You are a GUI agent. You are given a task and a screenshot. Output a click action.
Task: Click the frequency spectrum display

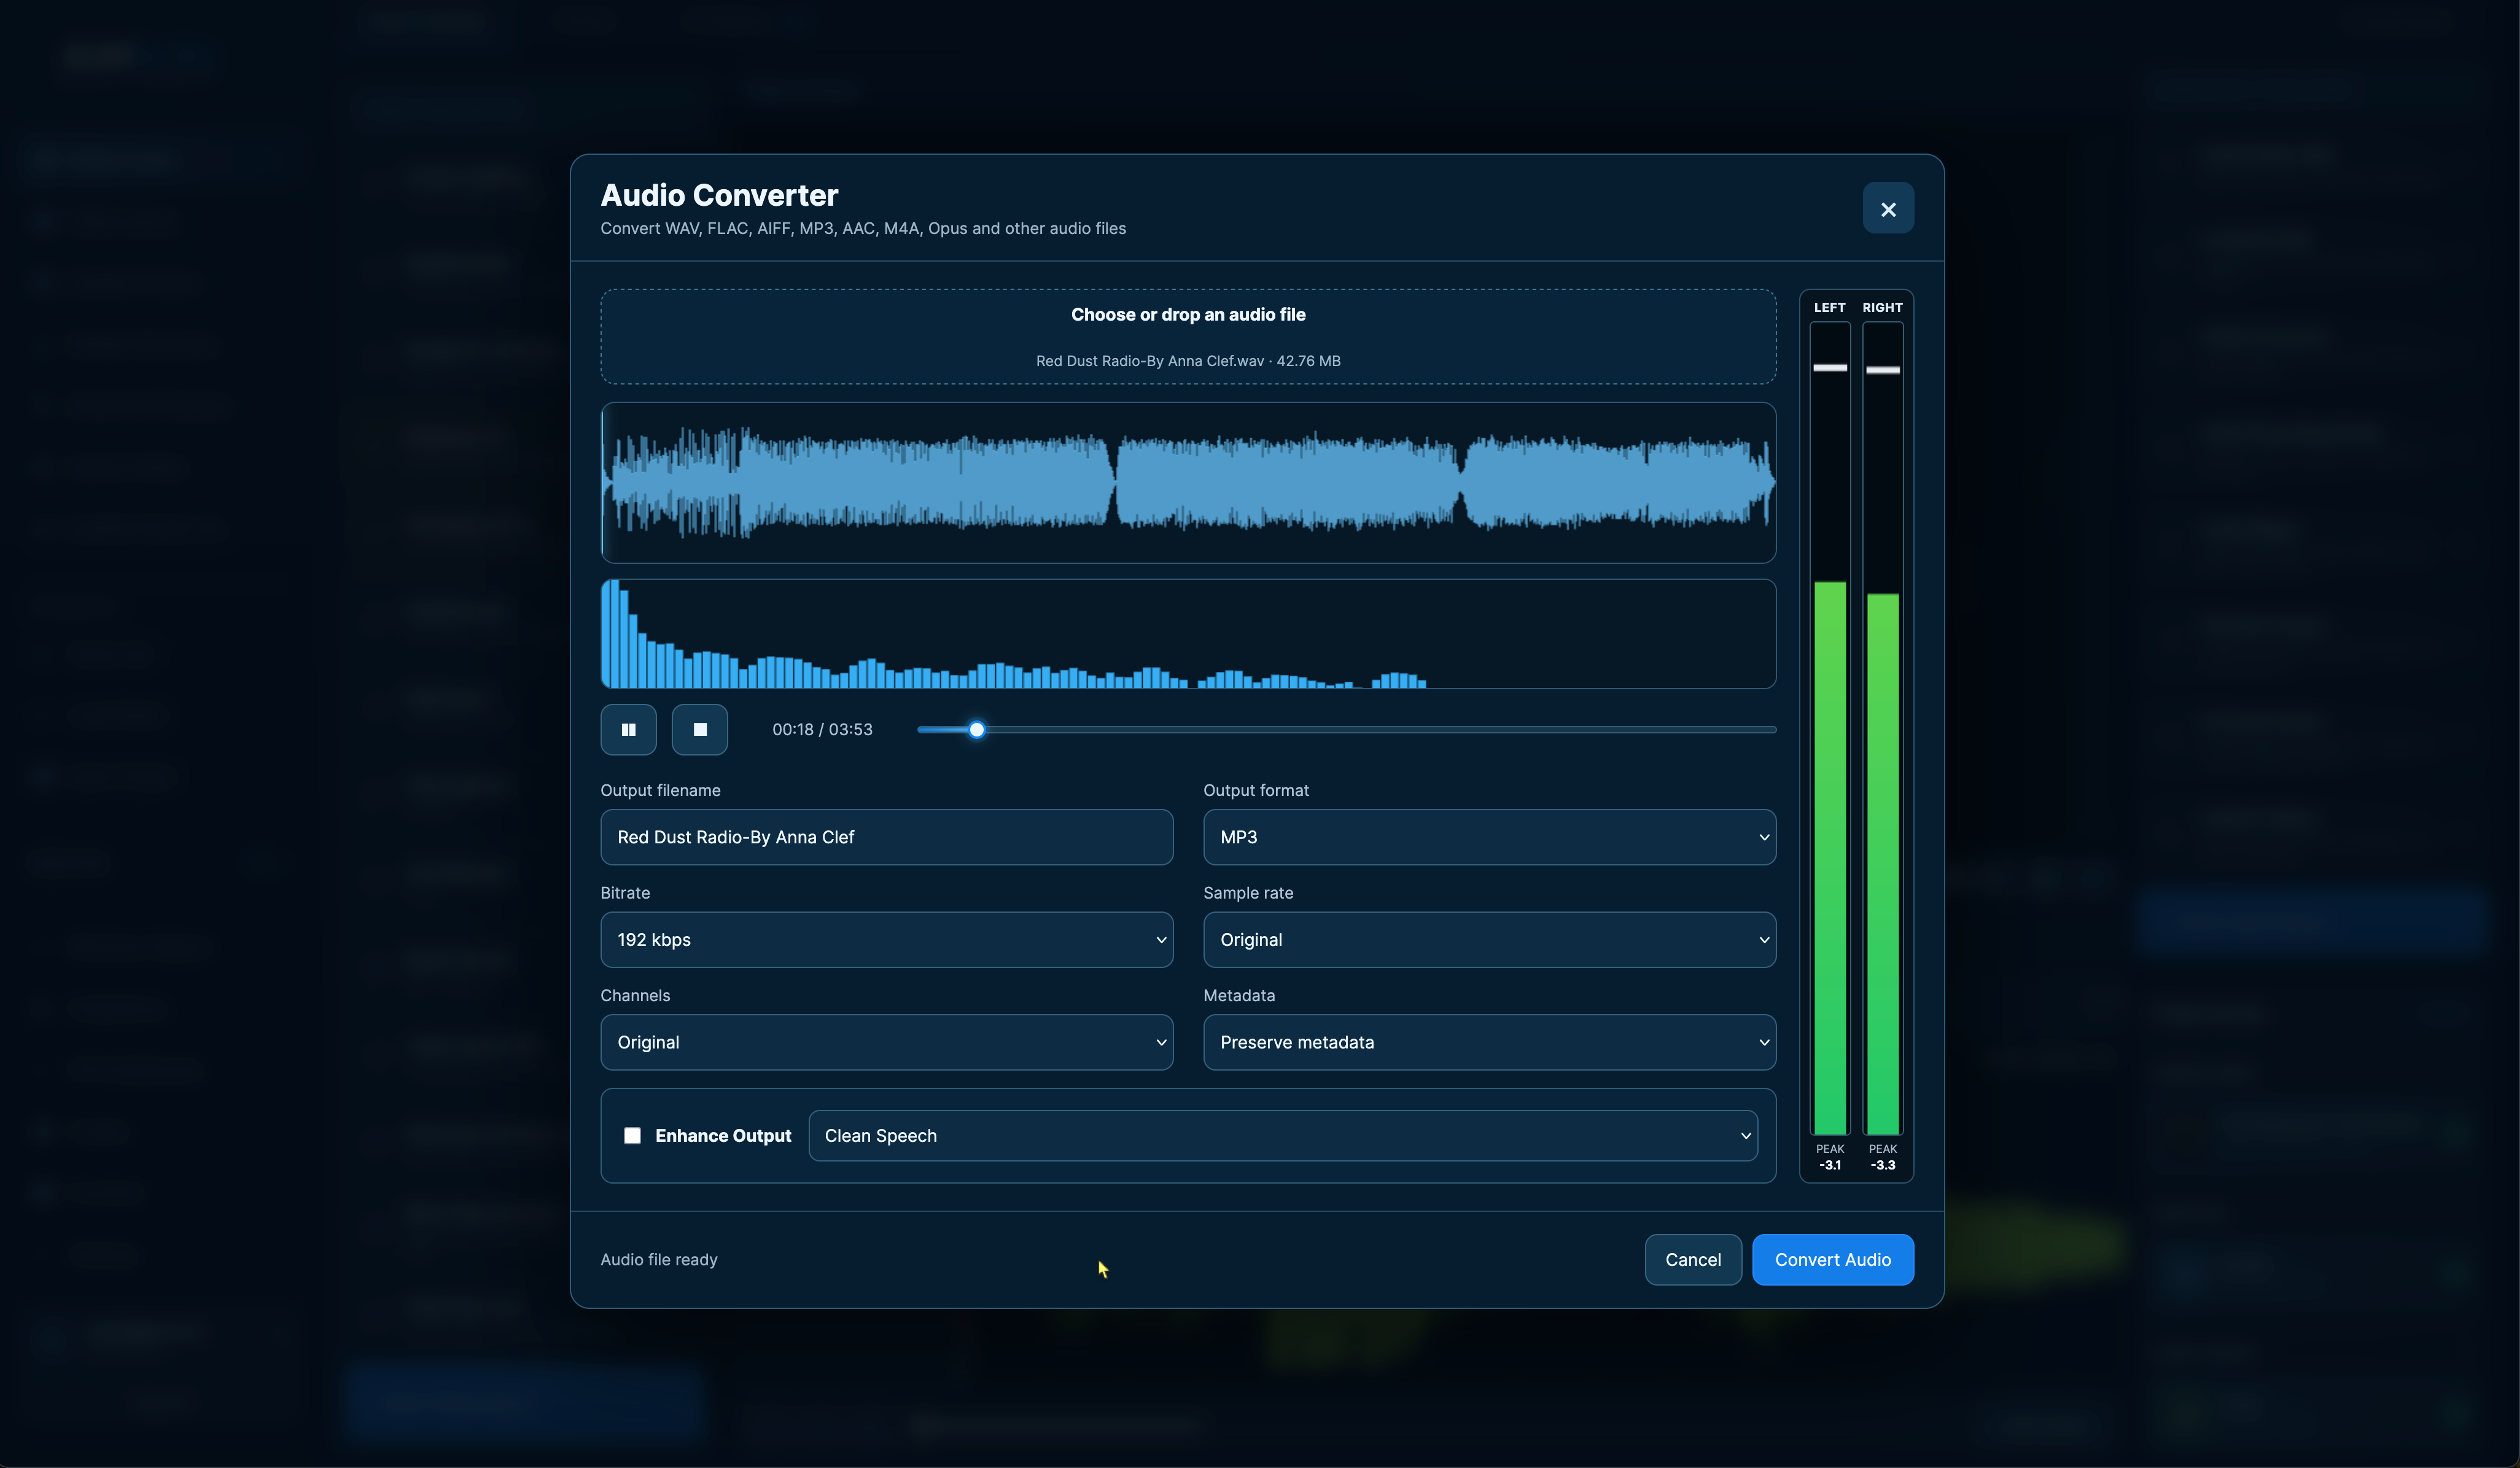coord(1188,633)
